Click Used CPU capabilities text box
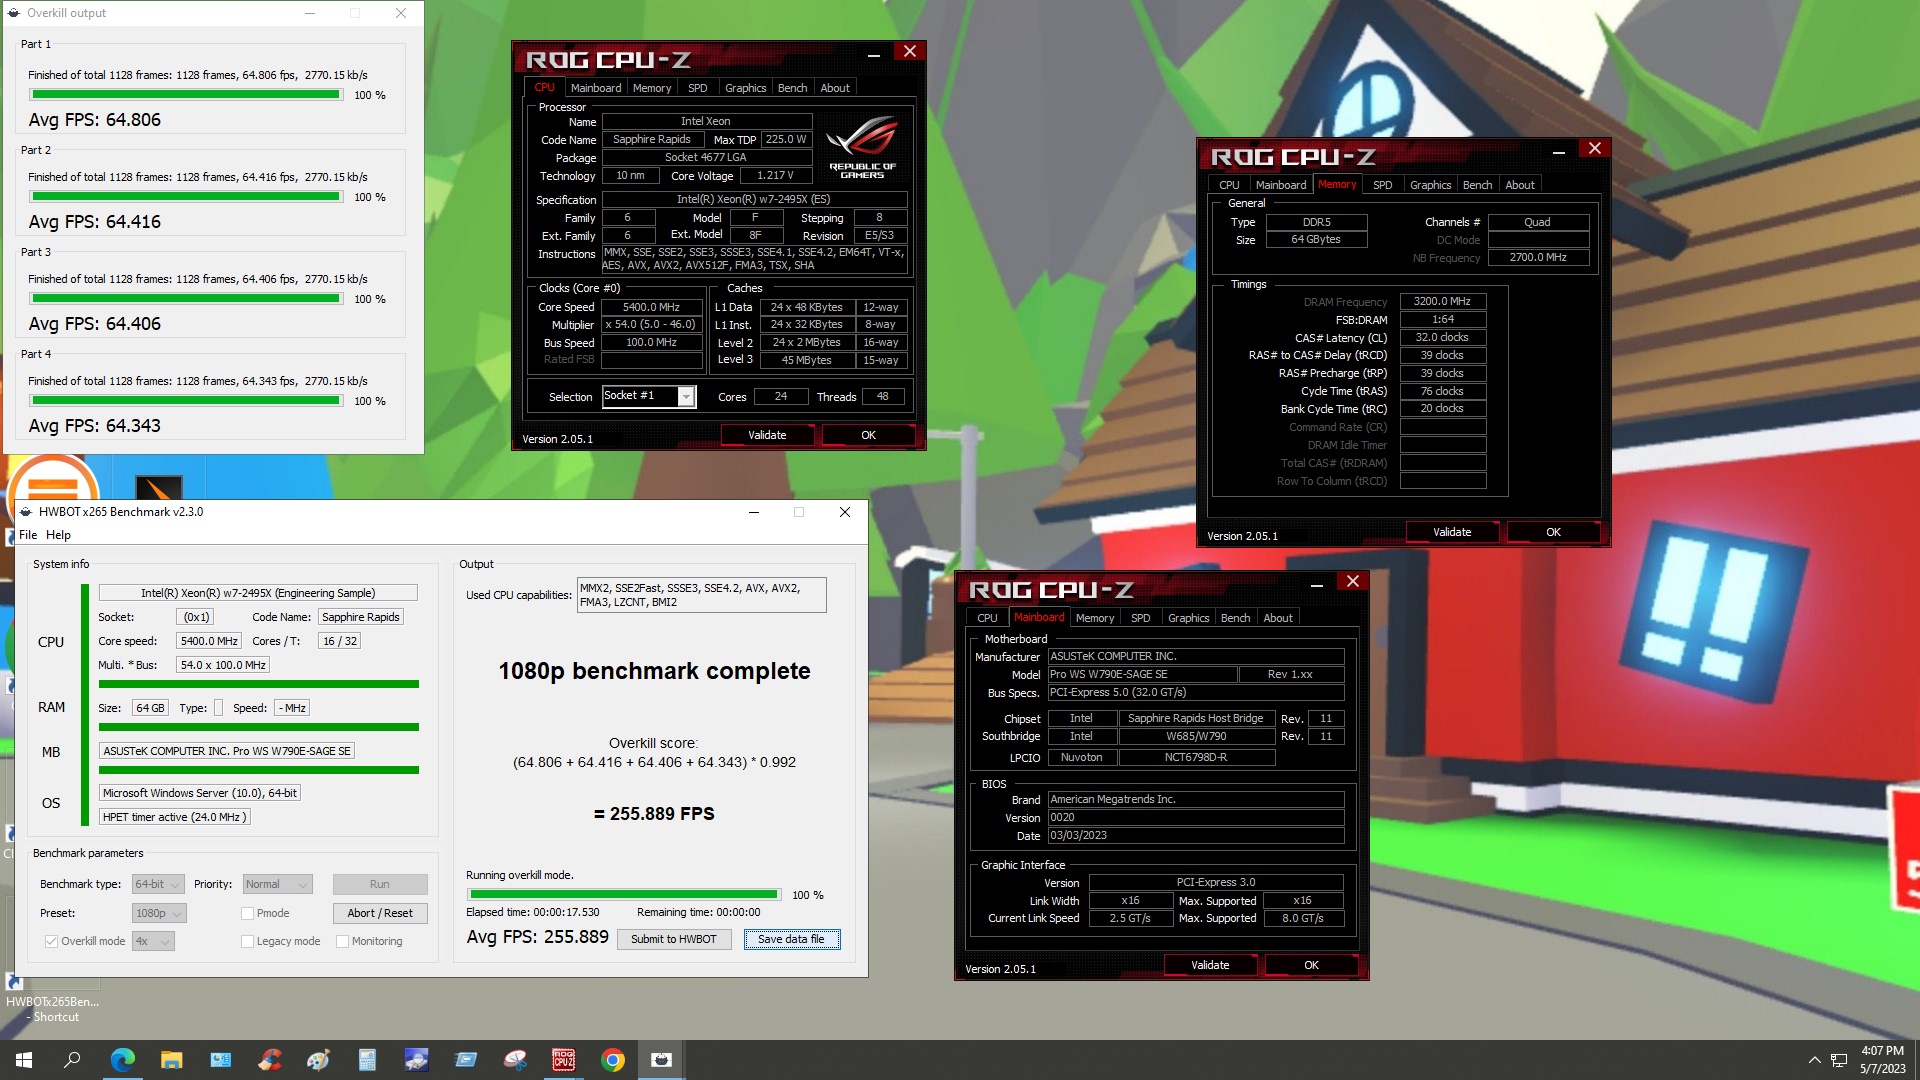The height and width of the screenshot is (1080, 1920). click(x=702, y=595)
